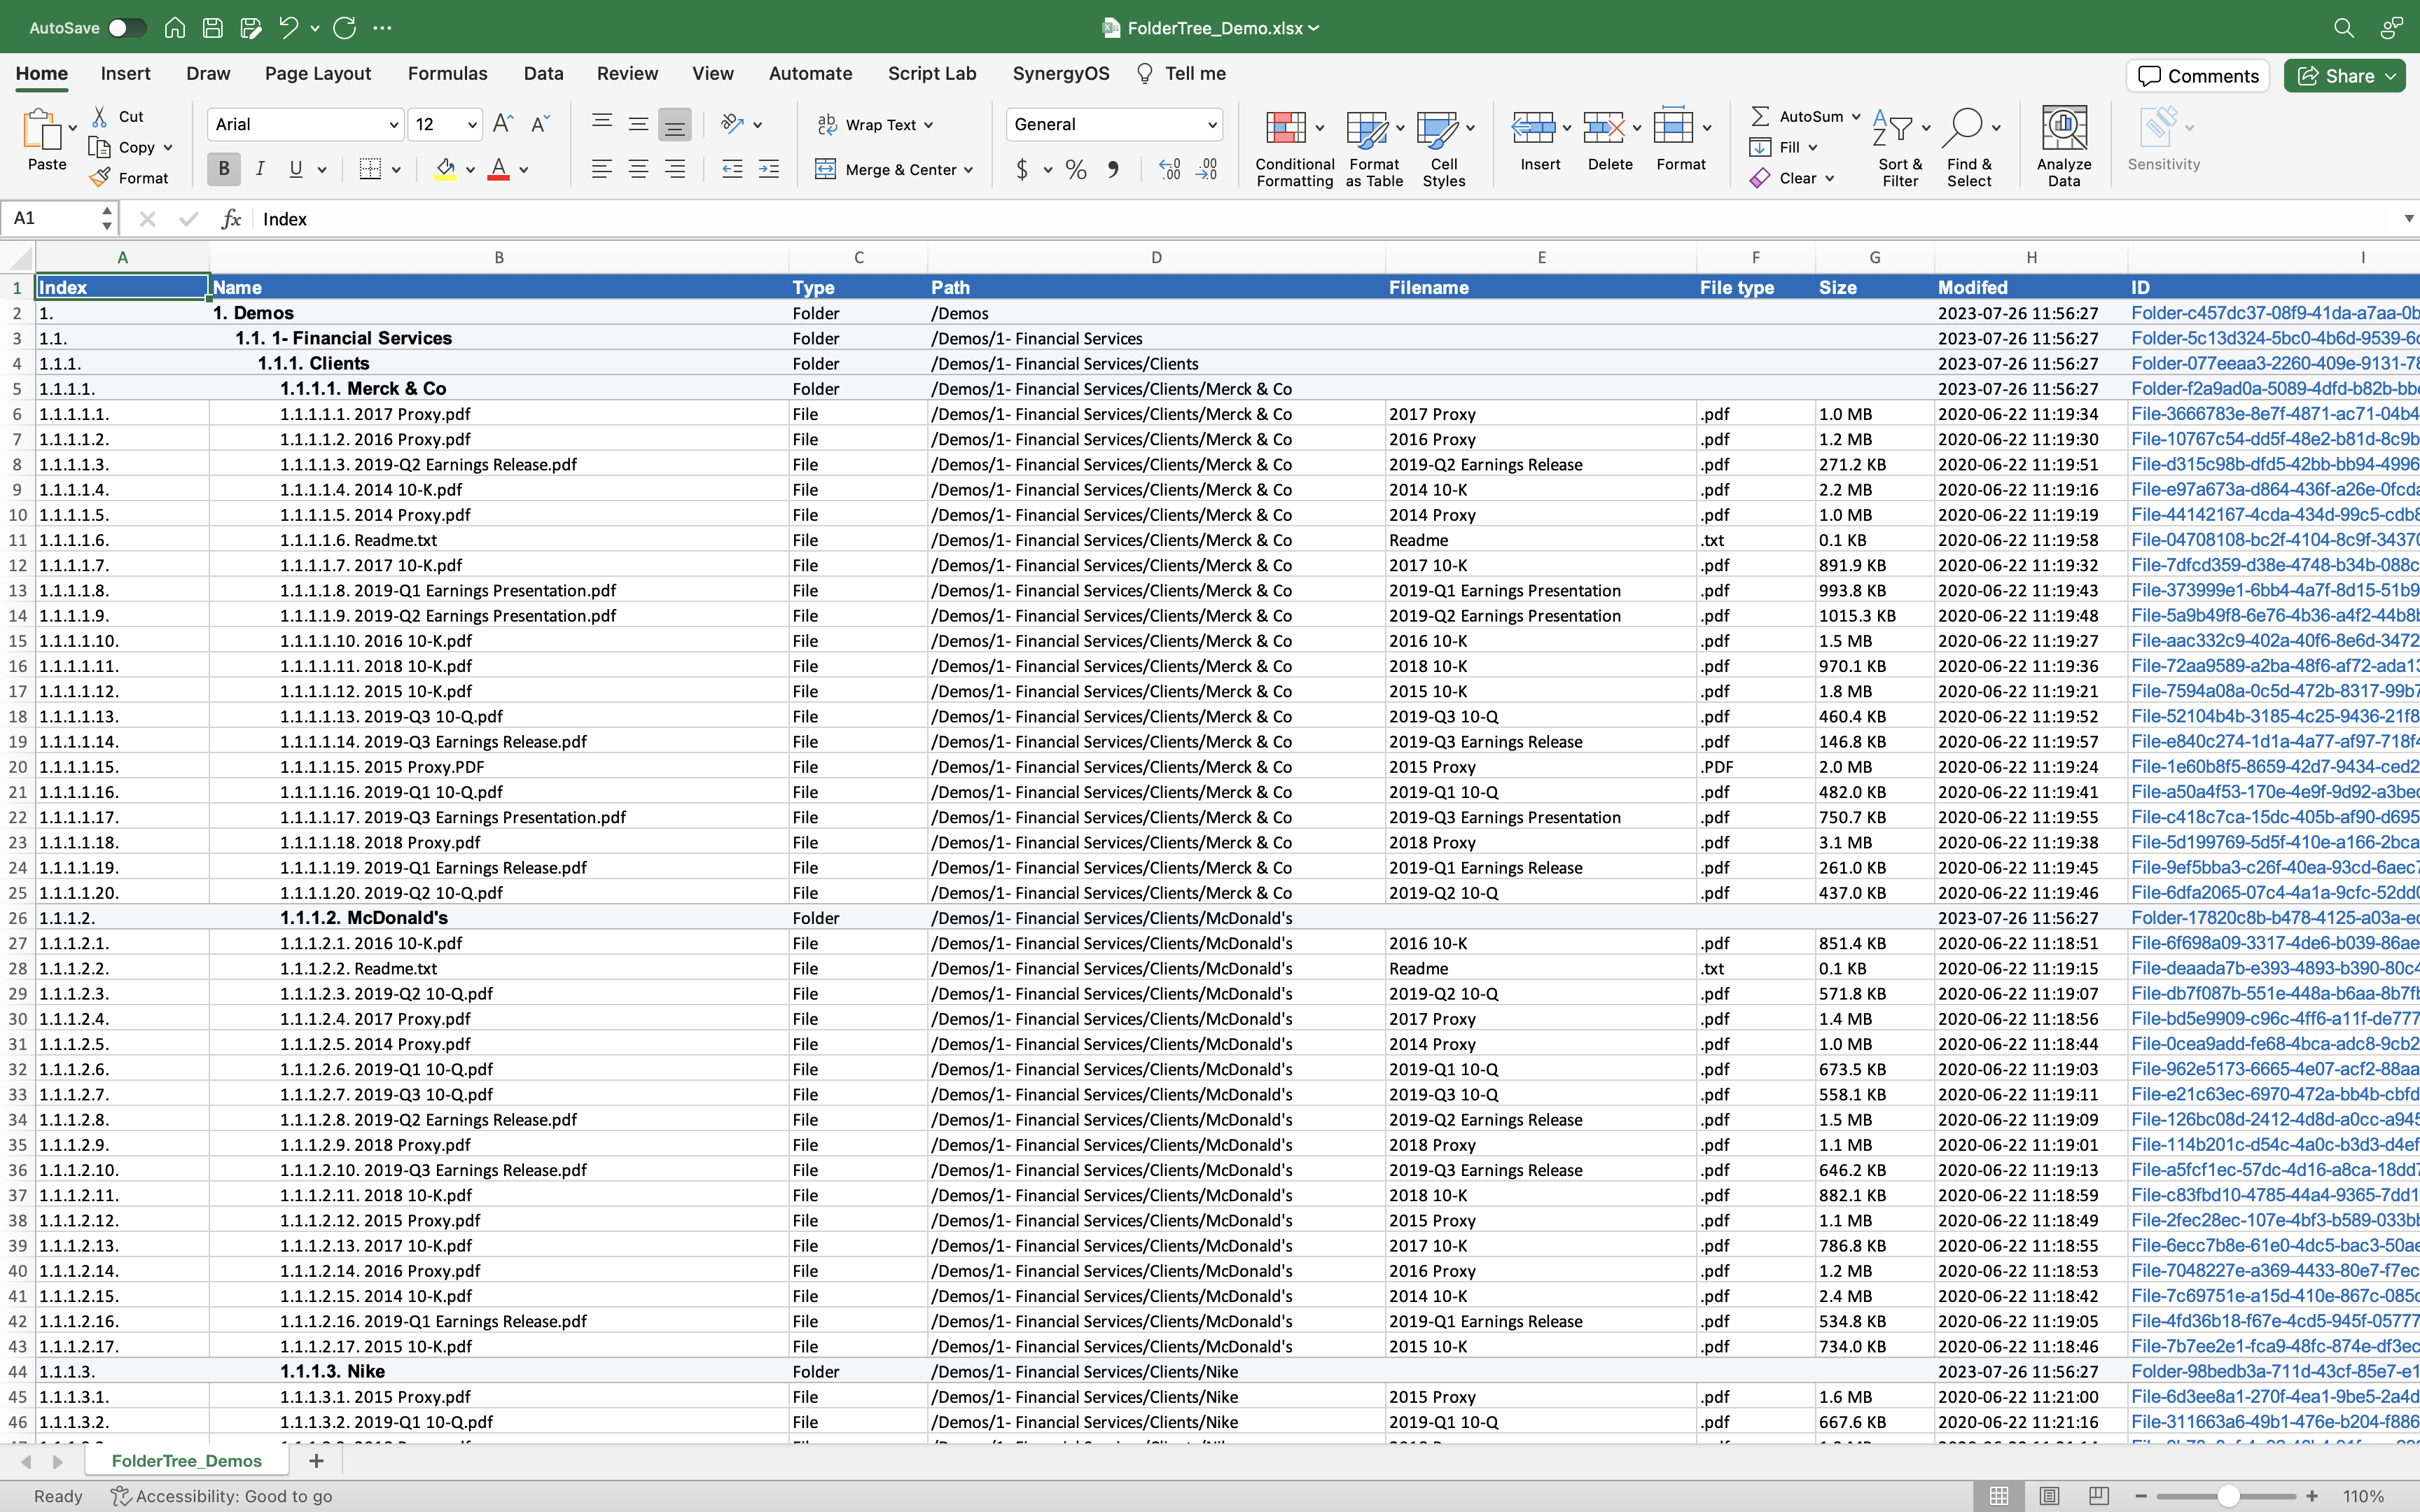
Task: Click the Undo arrow icon
Action: tap(289, 28)
